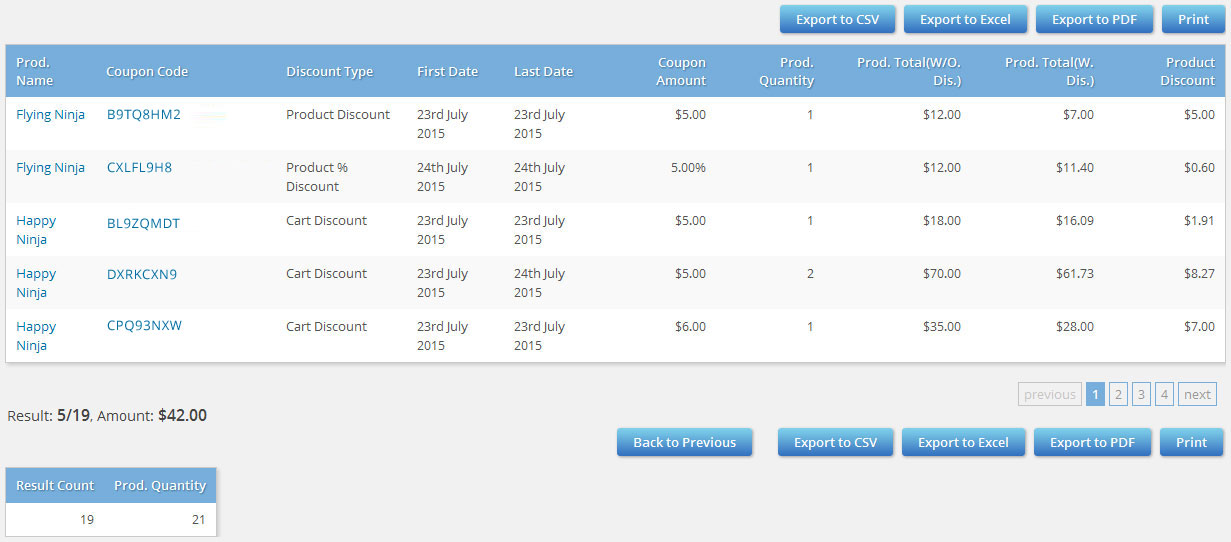The width and height of the screenshot is (1231, 542).
Task: Click the Coupon Code column header
Action: pos(147,71)
